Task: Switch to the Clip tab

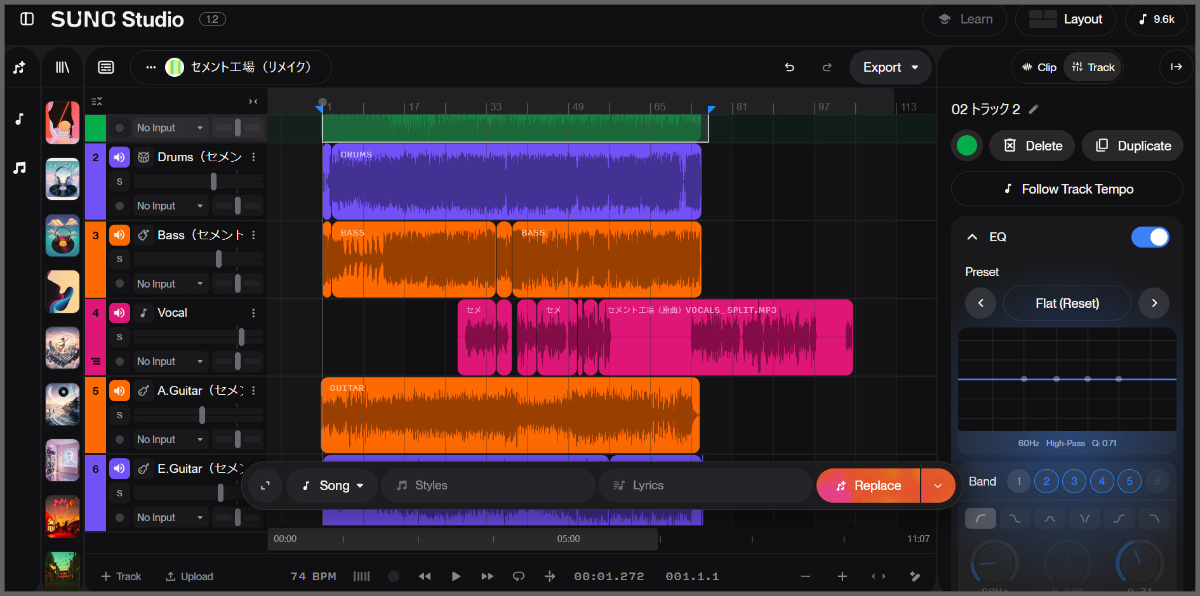Action: click(x=1038, y=67)
